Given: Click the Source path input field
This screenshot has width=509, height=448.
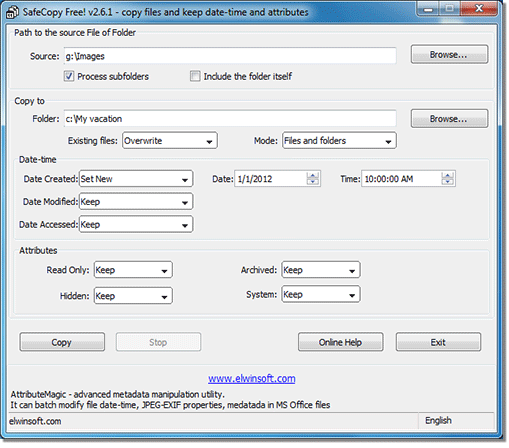Looking at the screenshot, I should [230, 56].
